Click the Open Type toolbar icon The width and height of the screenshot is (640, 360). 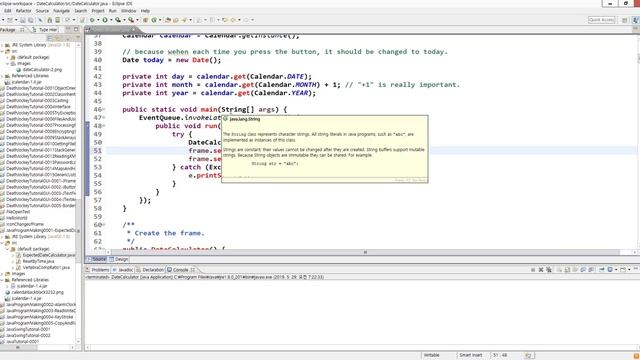click(x=168, y=20)
